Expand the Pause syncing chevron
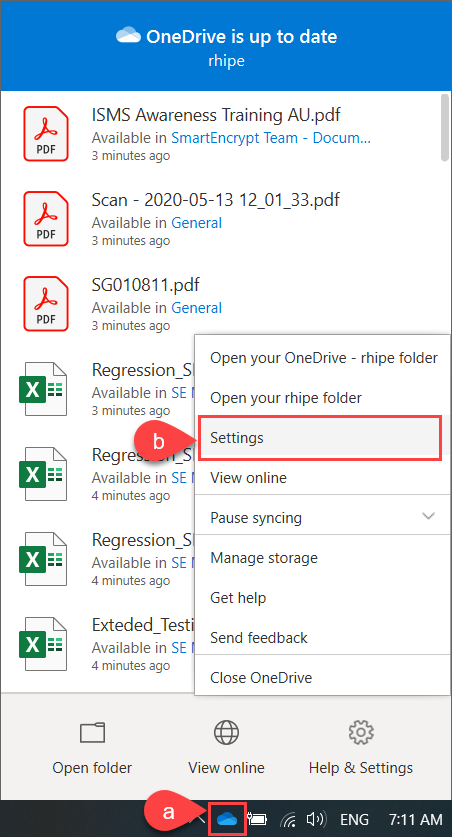Image resolution: width=452 pixels, height=837 pixels. pos(429,516)
